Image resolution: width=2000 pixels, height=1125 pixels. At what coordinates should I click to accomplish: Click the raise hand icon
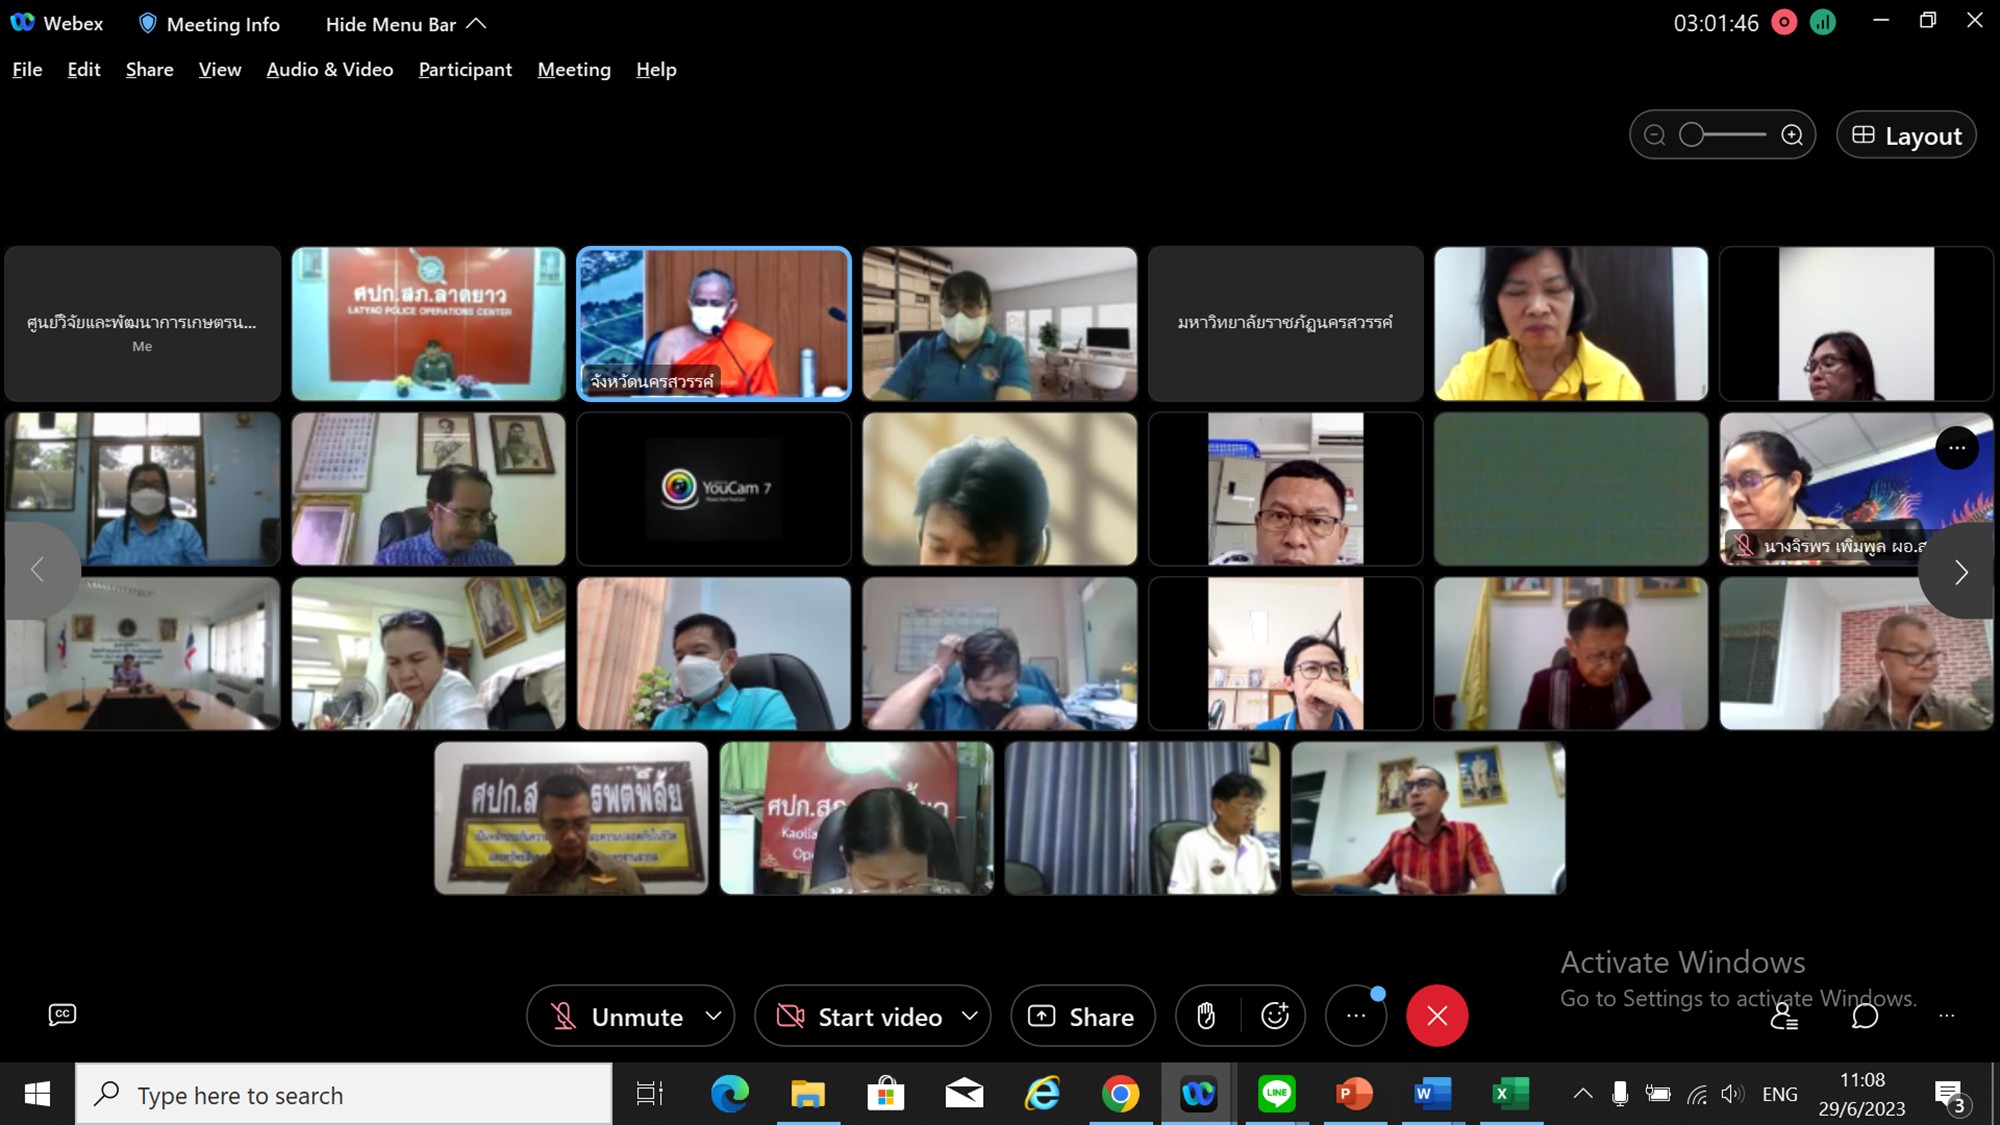(x=1206, y=1016)
